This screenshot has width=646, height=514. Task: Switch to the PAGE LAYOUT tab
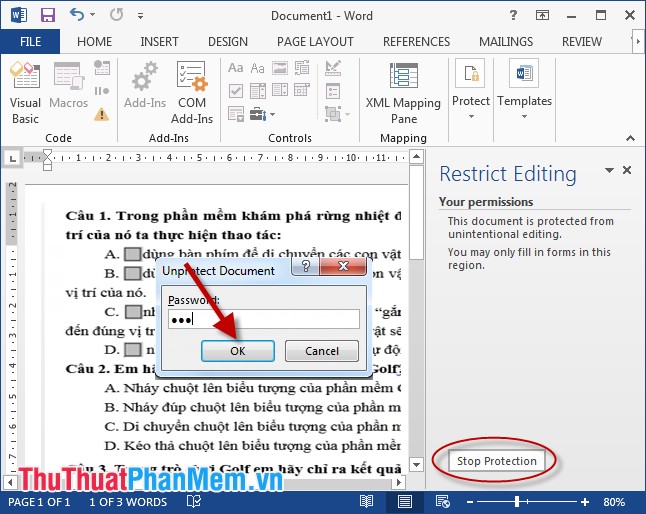pyautogui.click(x=315, y=42)
